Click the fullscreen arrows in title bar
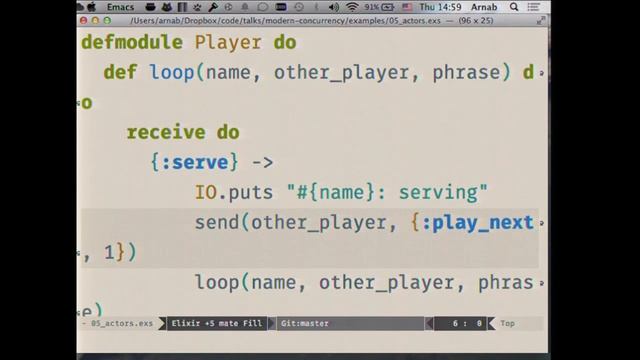The image size is (640, 360). 540,20
